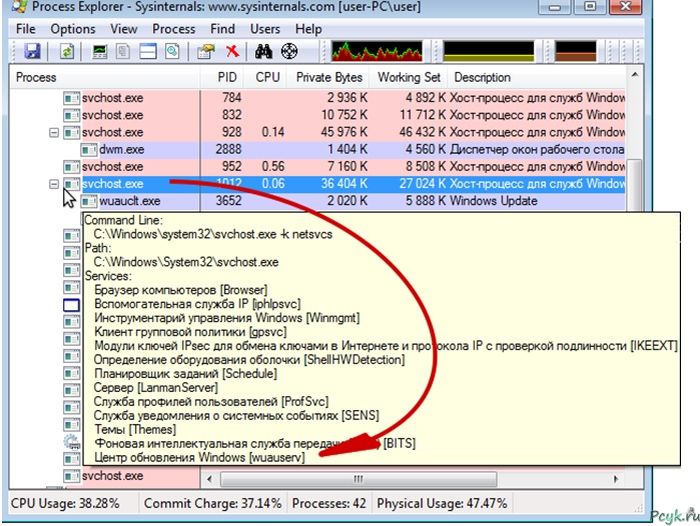This screenshot has height=526, width=700.
Task: Click the icon of svchost.exe PID 784
Action: coord(71,98)
